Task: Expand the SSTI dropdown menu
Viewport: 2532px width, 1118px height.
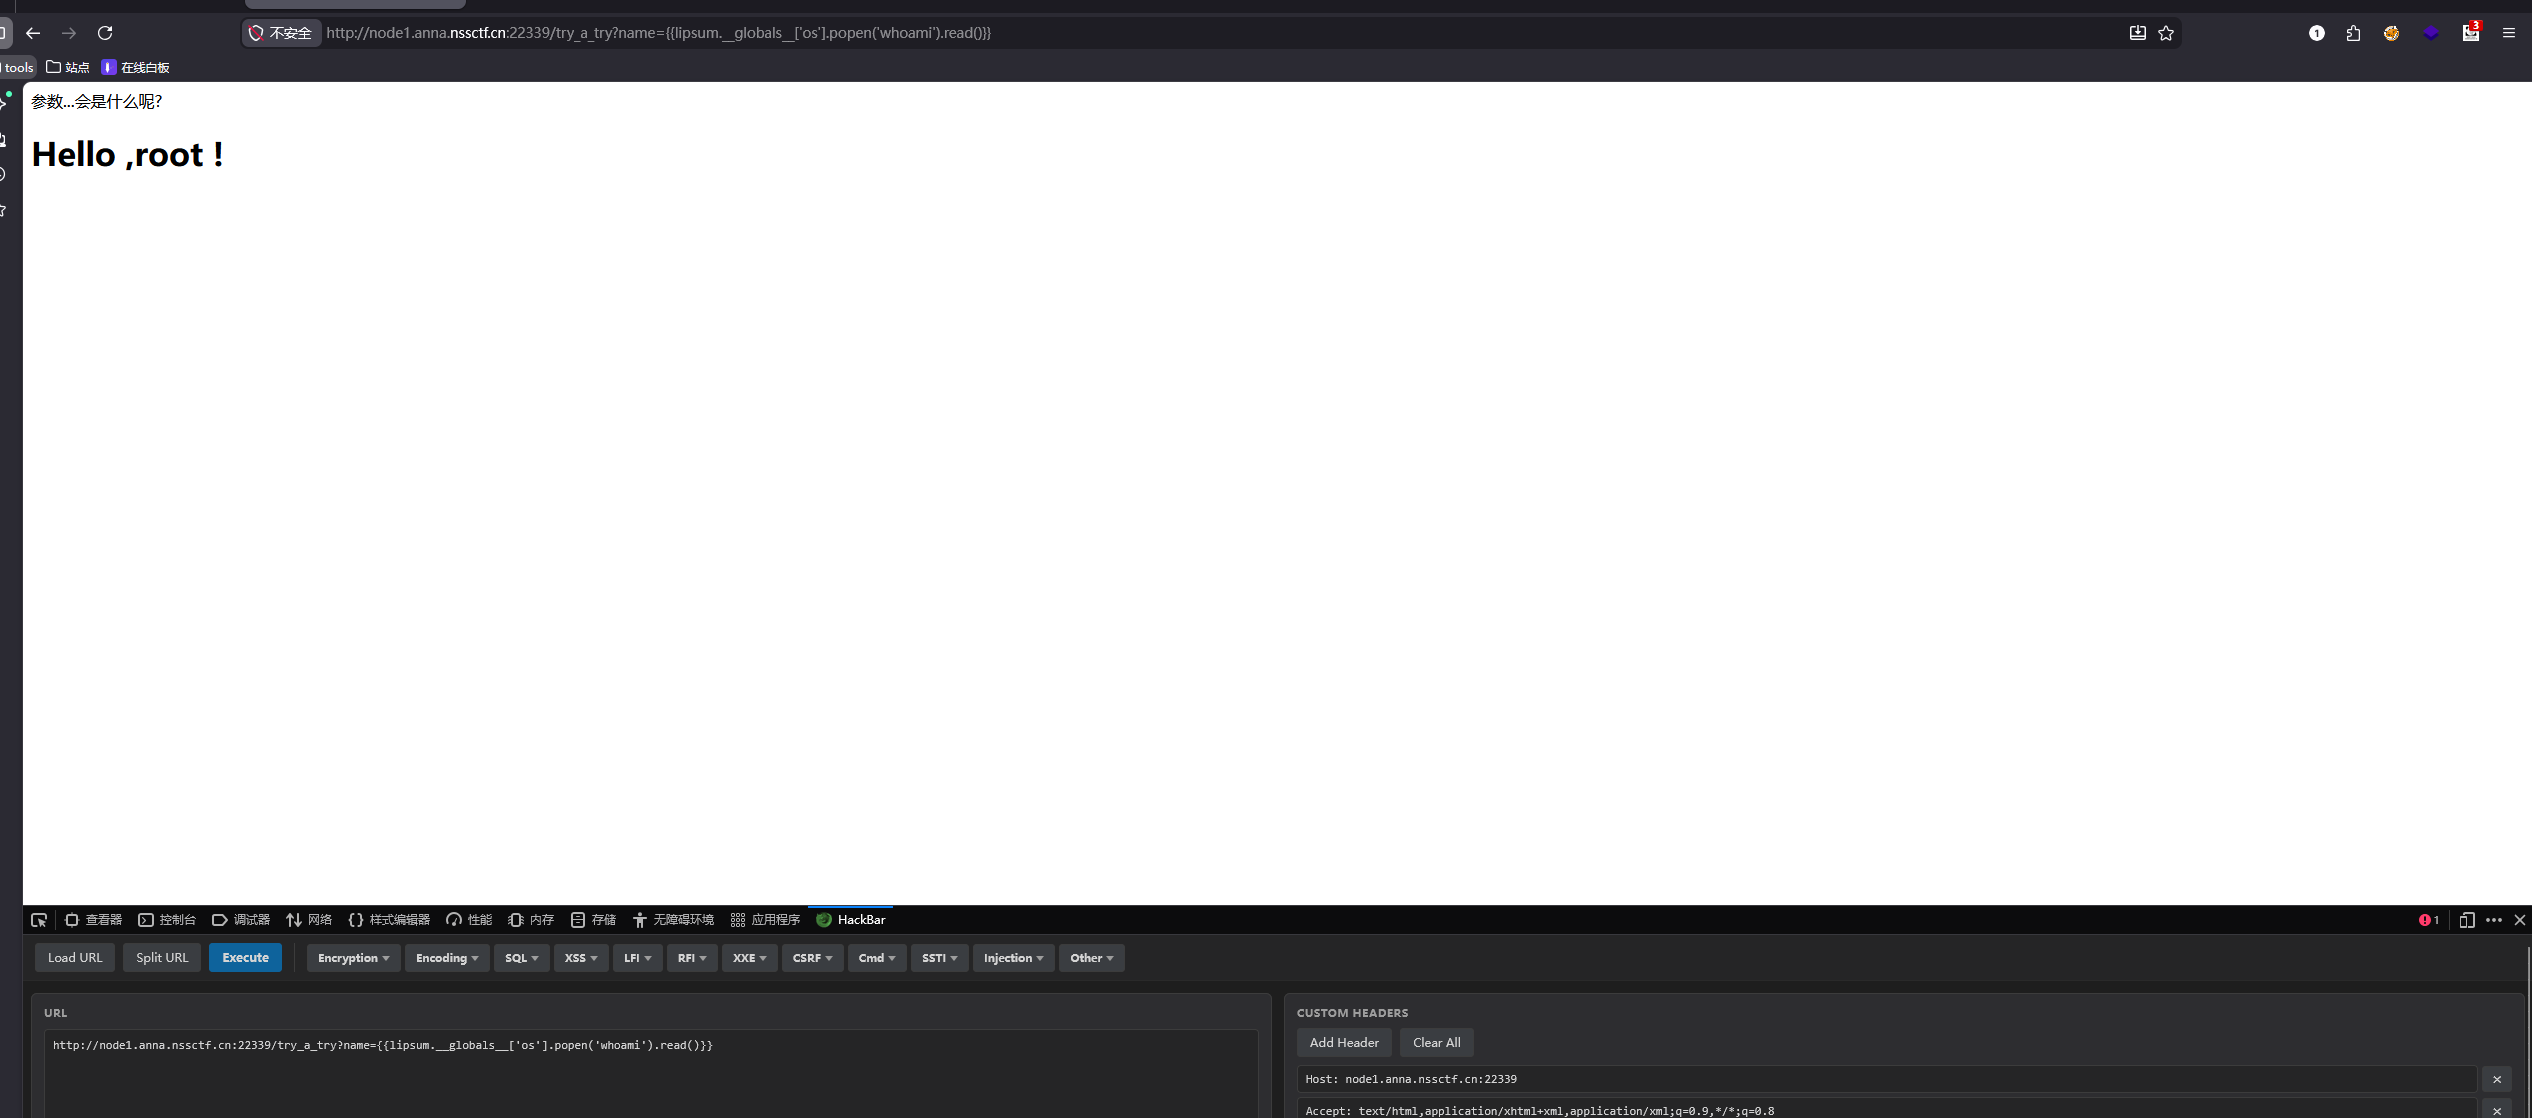Action: pos(939,958)
